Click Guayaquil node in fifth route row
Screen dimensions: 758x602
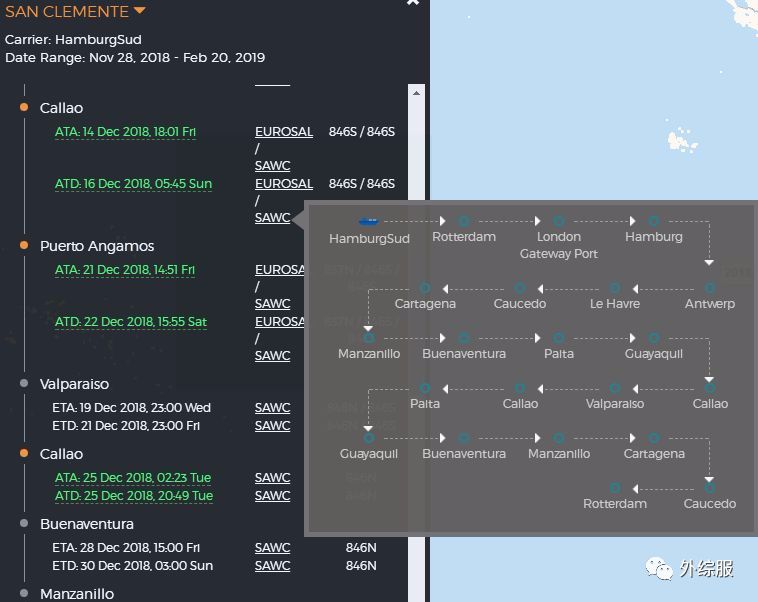369,438
